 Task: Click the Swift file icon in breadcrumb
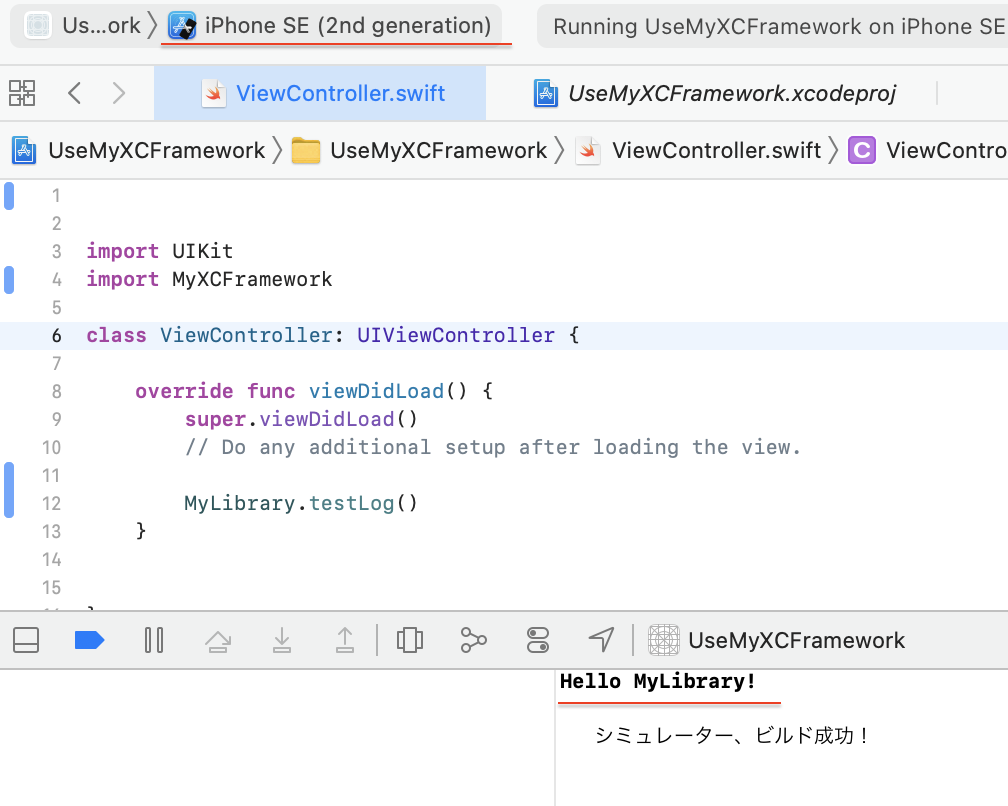pyautogui.click(x=588, y=150)
